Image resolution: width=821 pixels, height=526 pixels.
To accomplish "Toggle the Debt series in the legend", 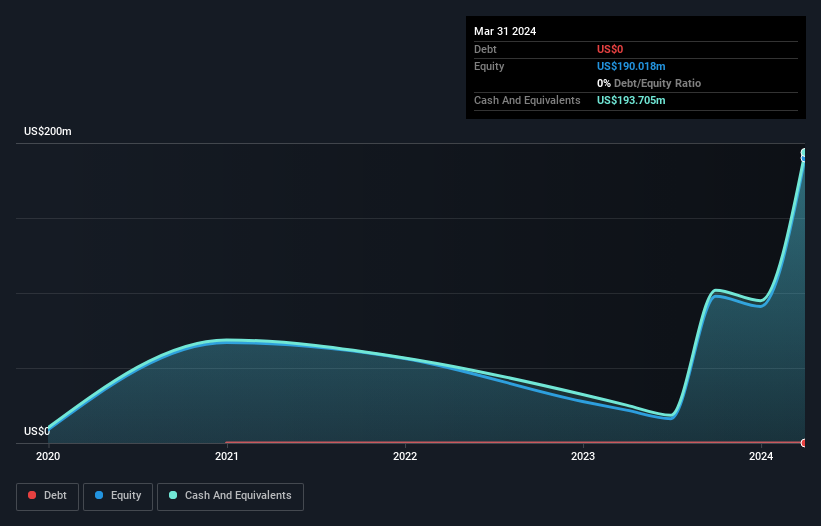I will 48,496.
